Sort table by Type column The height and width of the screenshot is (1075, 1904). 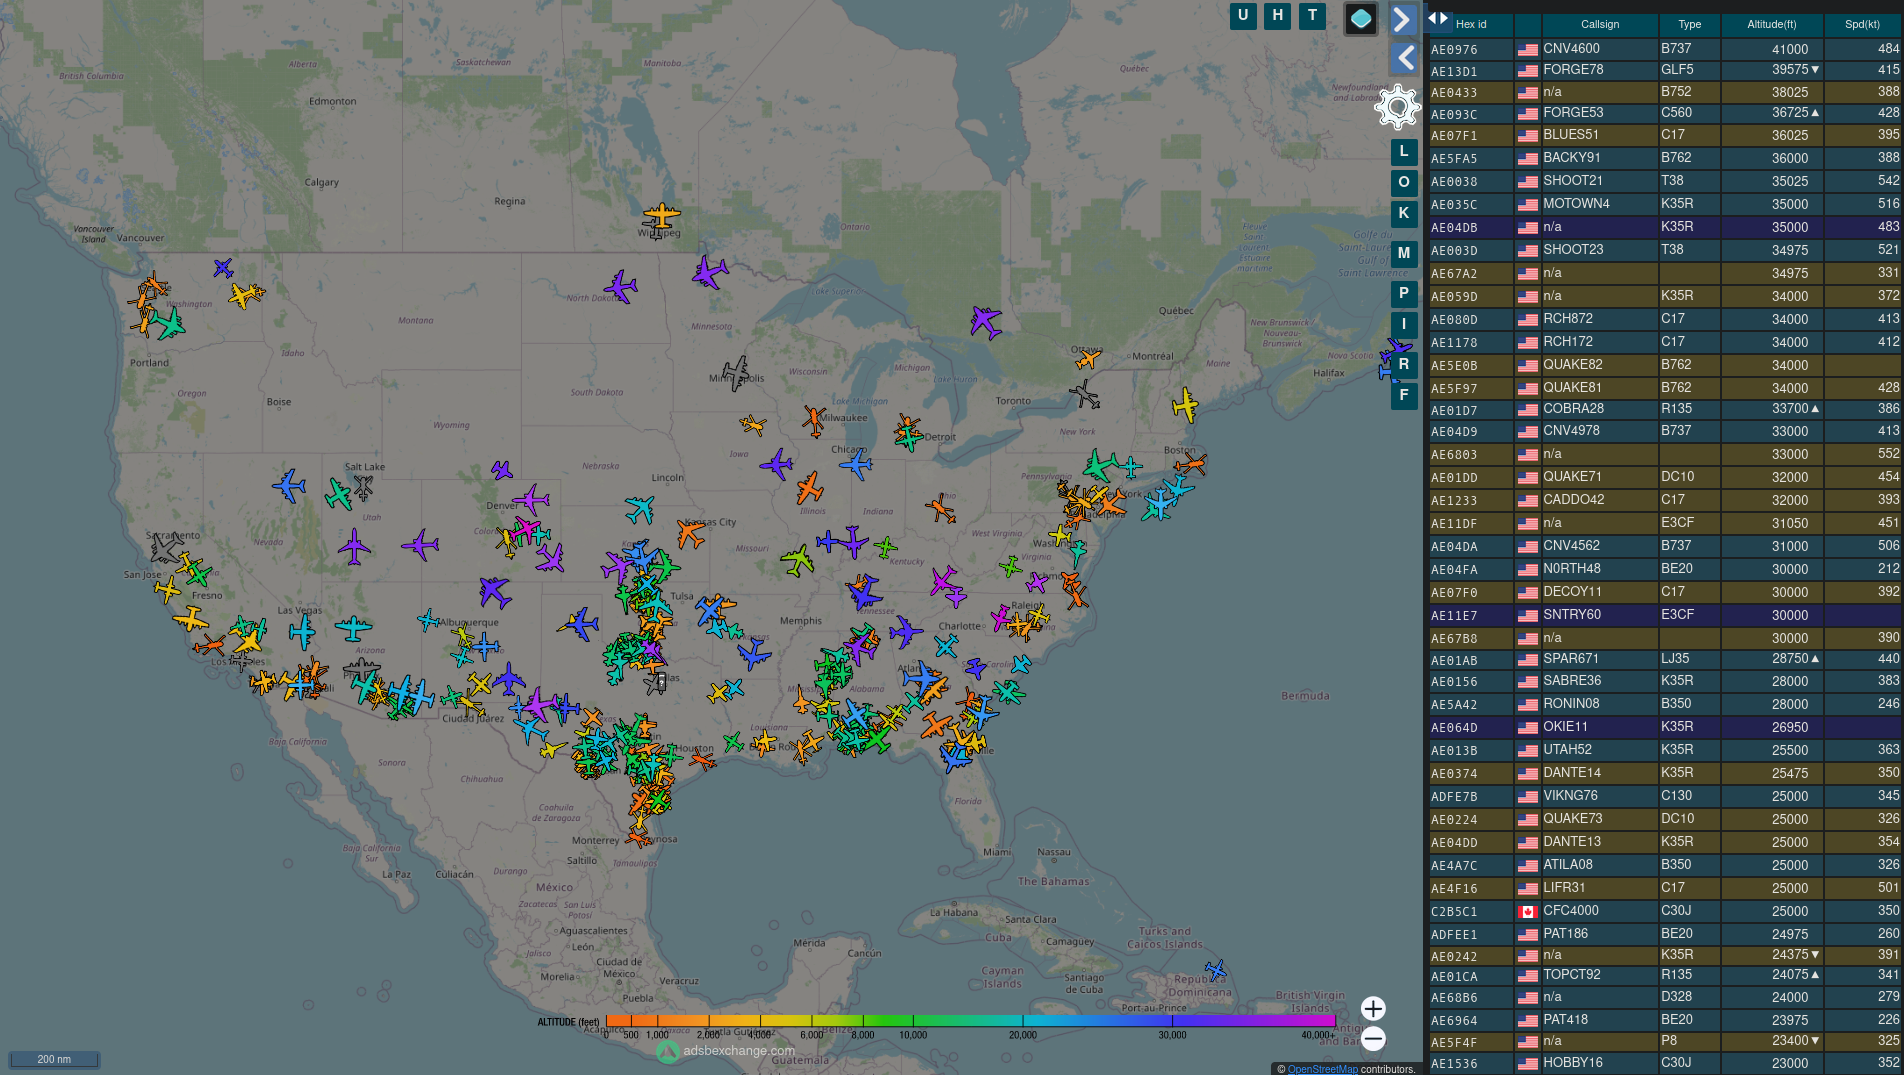tap(1689, 24)
